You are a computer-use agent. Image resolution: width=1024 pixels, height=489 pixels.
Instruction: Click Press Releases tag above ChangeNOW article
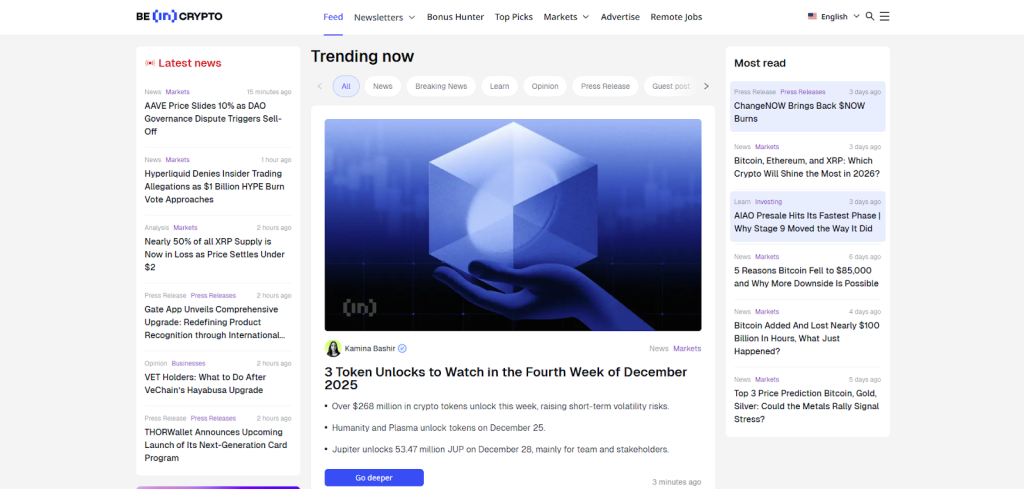[x=803, y=92]
